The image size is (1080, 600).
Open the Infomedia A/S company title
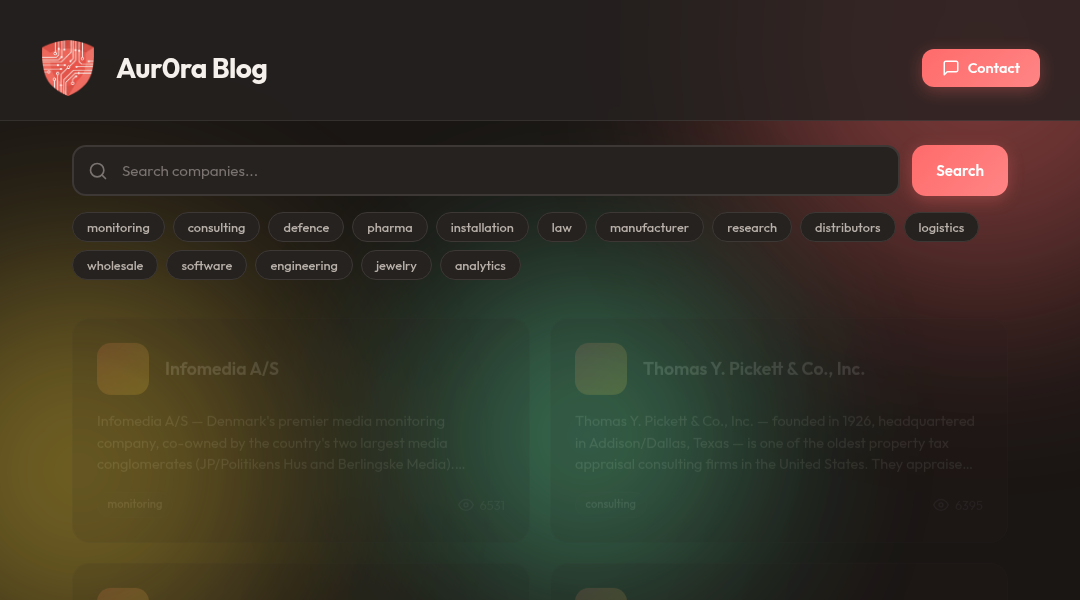tap(222, 369)
